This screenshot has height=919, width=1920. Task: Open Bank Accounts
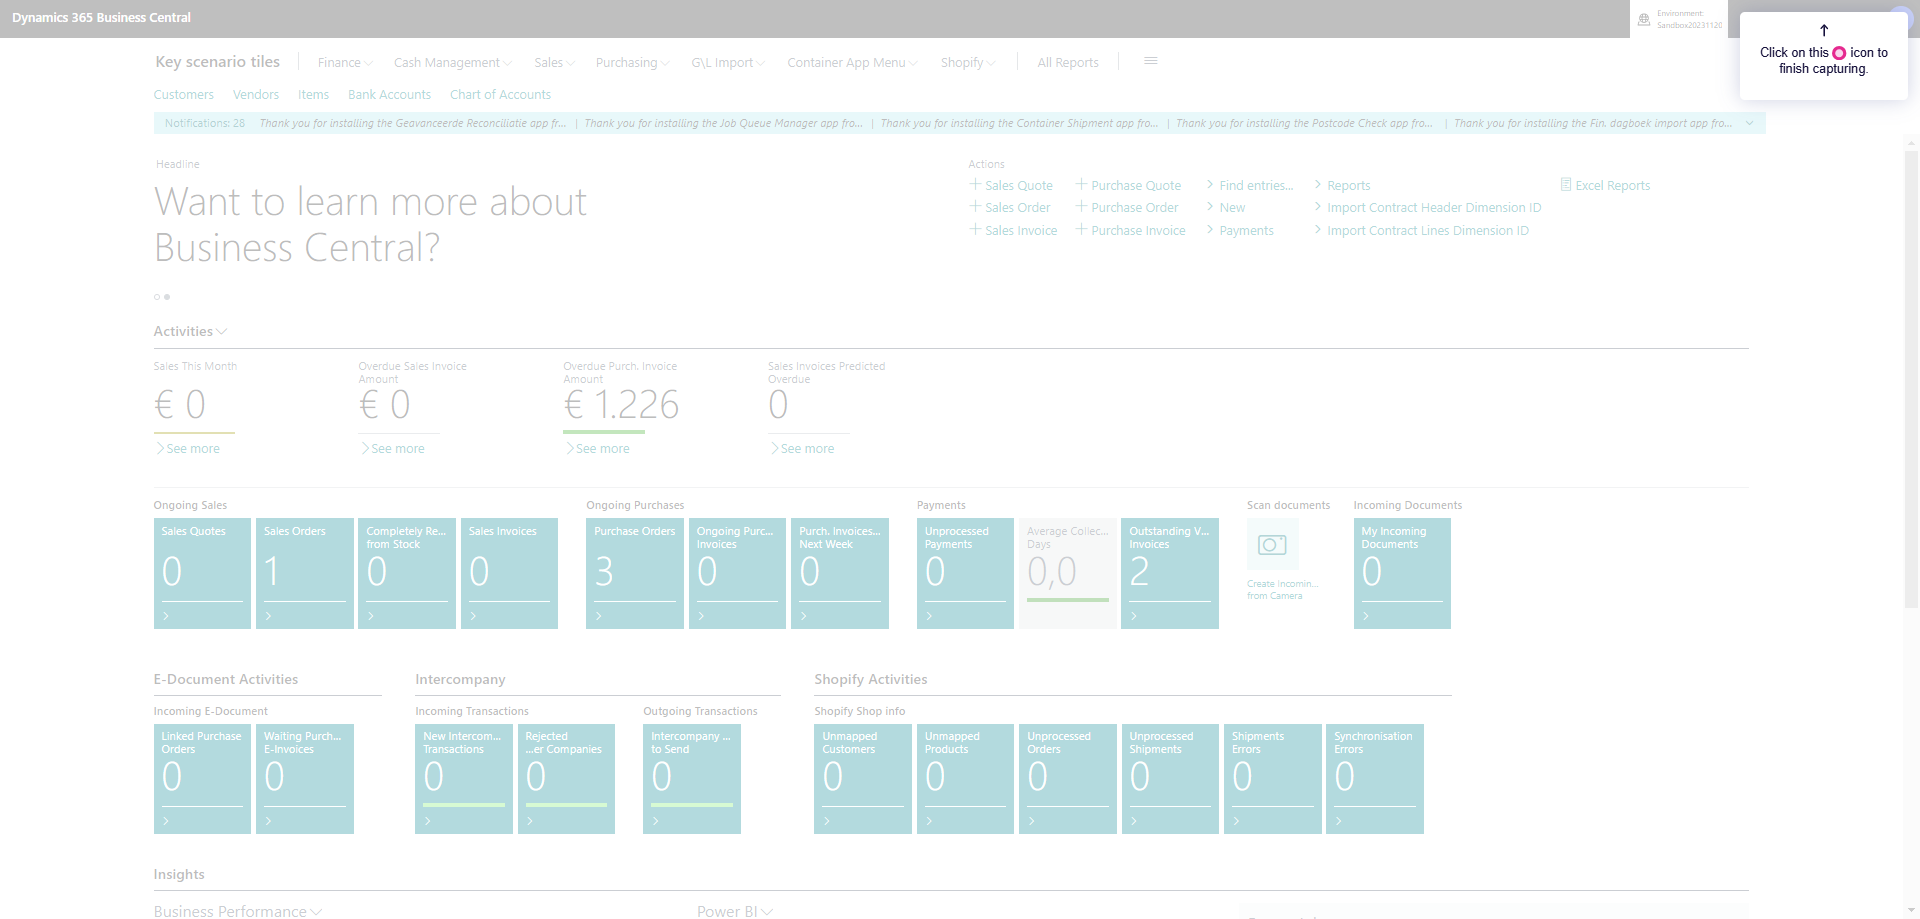(x=389, y=94)
